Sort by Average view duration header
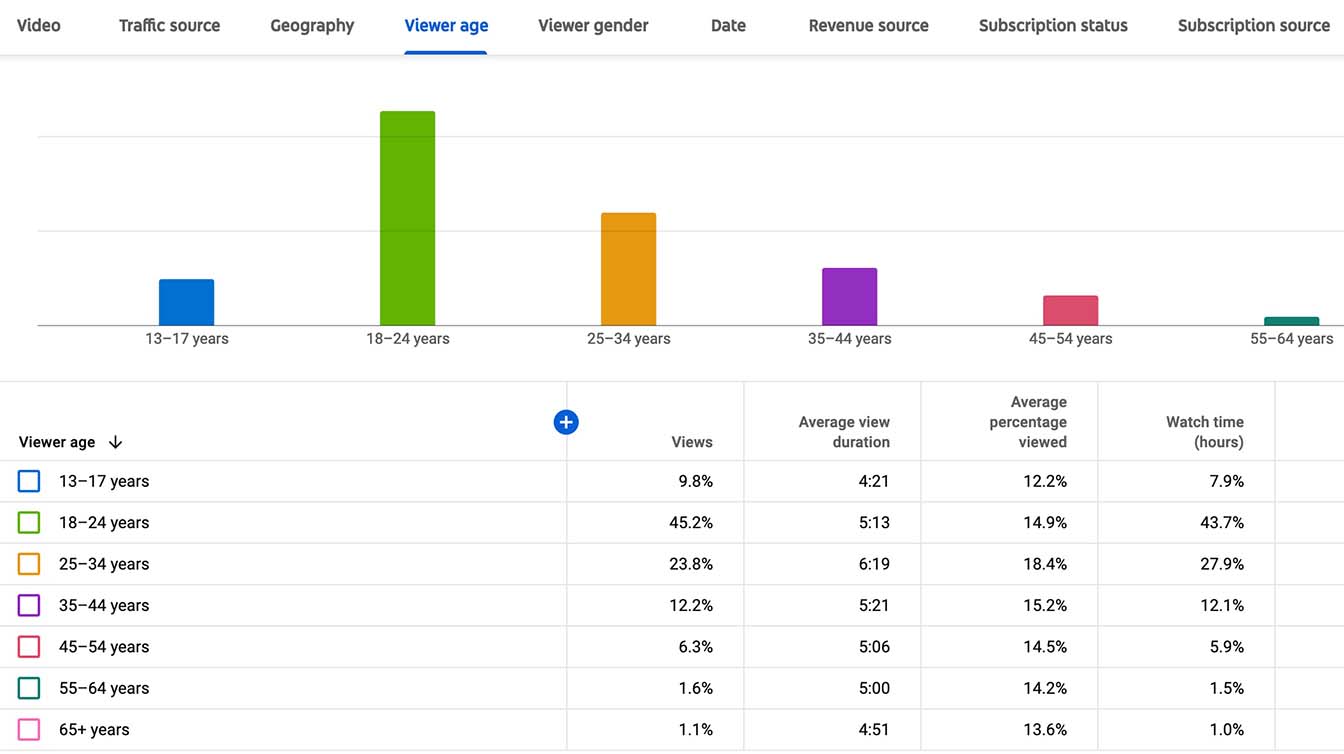The height and width of the screenshot is (754, 1344). coord(844,432)
